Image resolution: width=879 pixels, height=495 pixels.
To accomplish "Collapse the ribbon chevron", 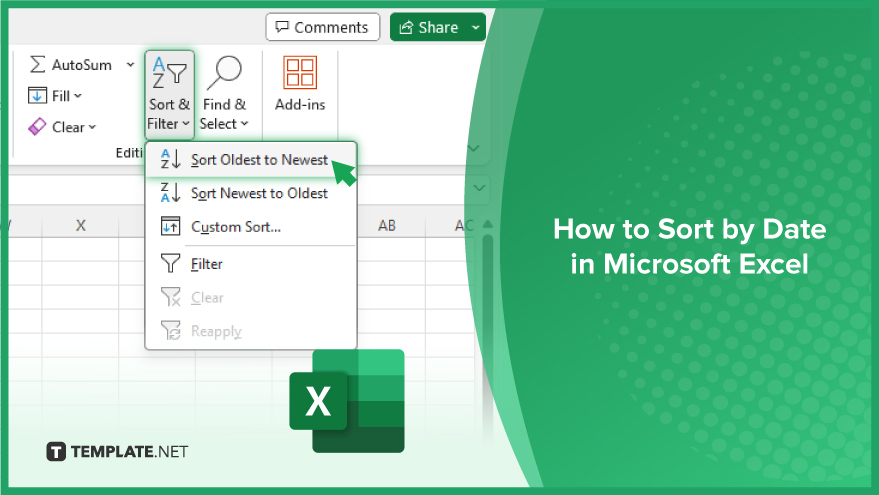I will coord(474,149).
